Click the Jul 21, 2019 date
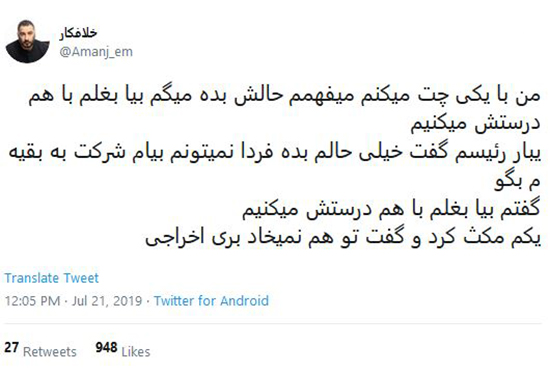The height and width of the screenshot is (372, 550). 107,301
